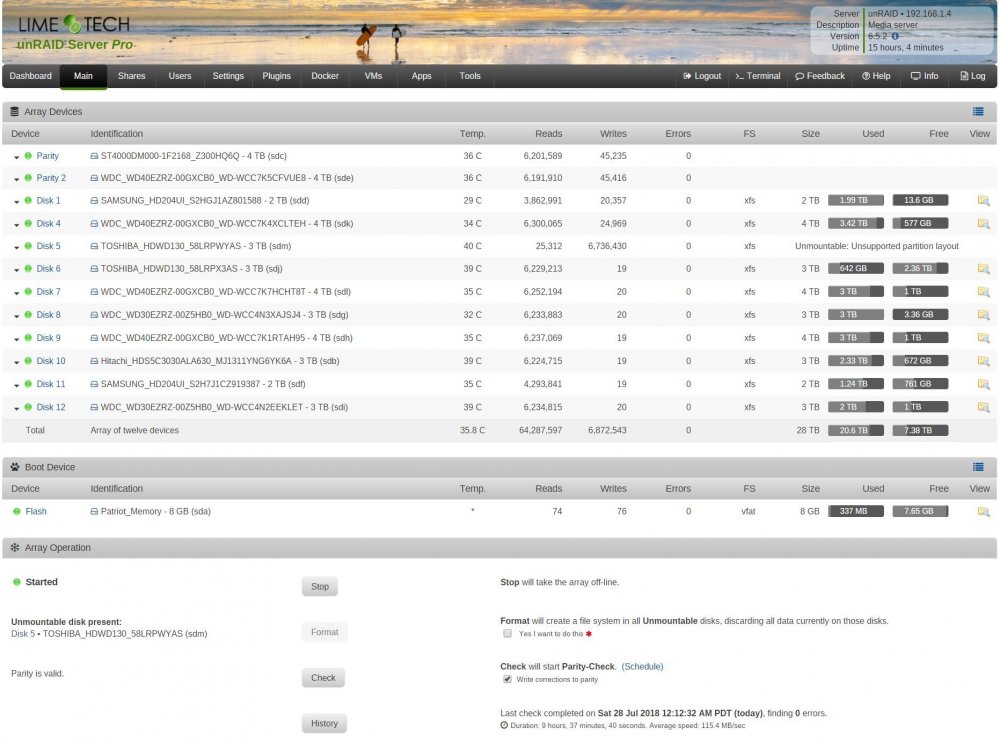Click the Disk 1 used space bar 1.99 TB
1000x742 pixels.
point(856,200)
